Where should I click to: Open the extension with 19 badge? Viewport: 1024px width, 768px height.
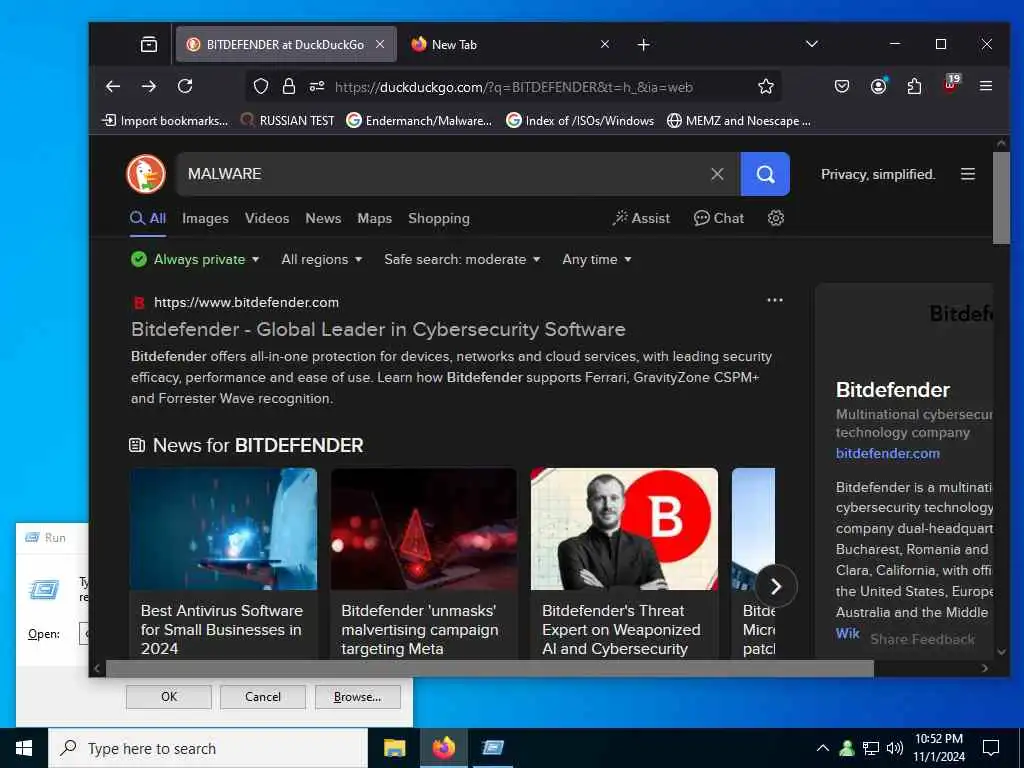click(x=951, y=85)
